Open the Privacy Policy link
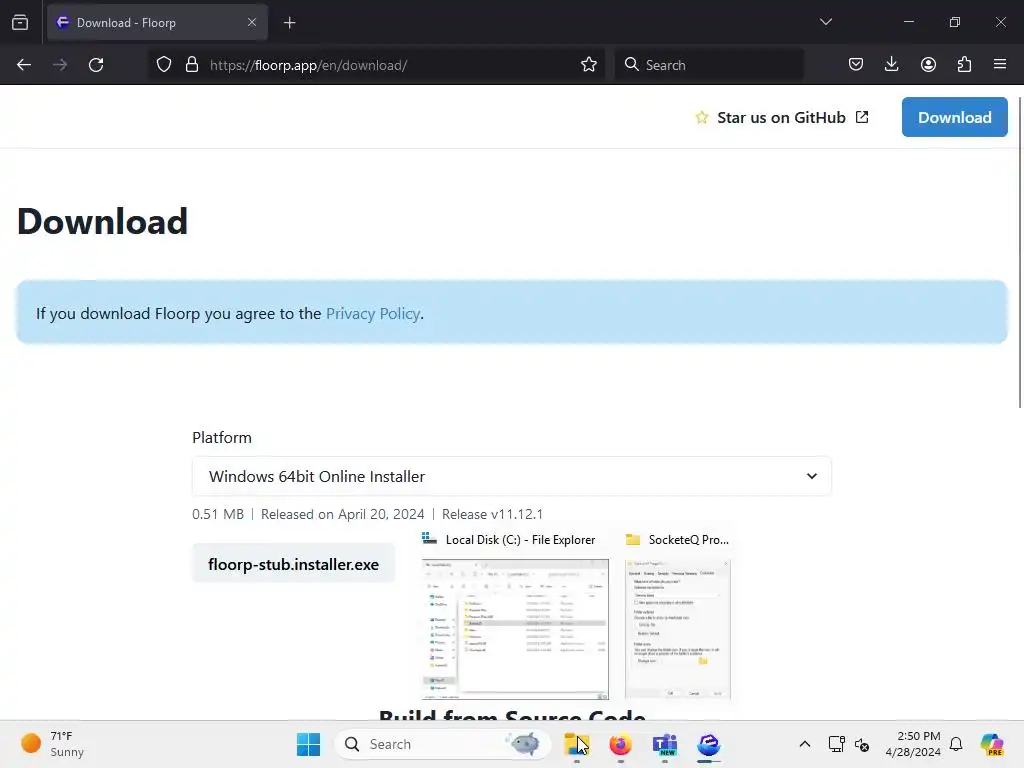The height and width of the screenshot is (768, 1024). coord(372,313)
